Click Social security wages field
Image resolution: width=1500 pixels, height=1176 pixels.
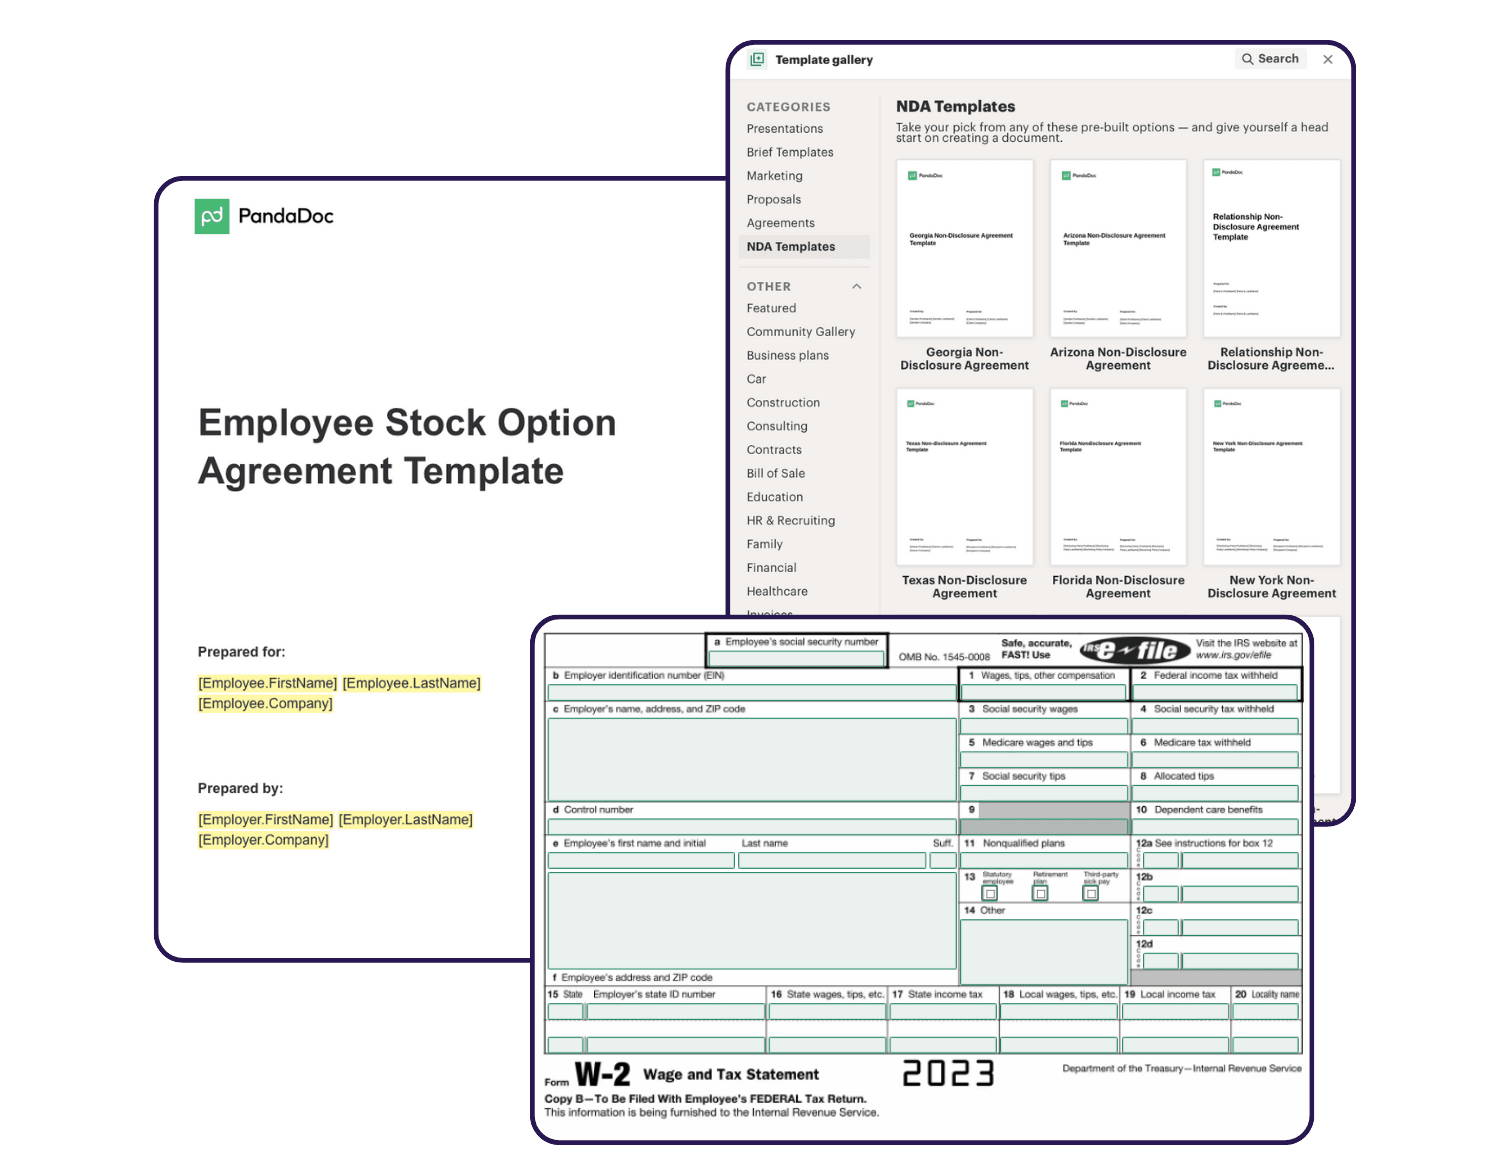click(x=1044, y=726)
